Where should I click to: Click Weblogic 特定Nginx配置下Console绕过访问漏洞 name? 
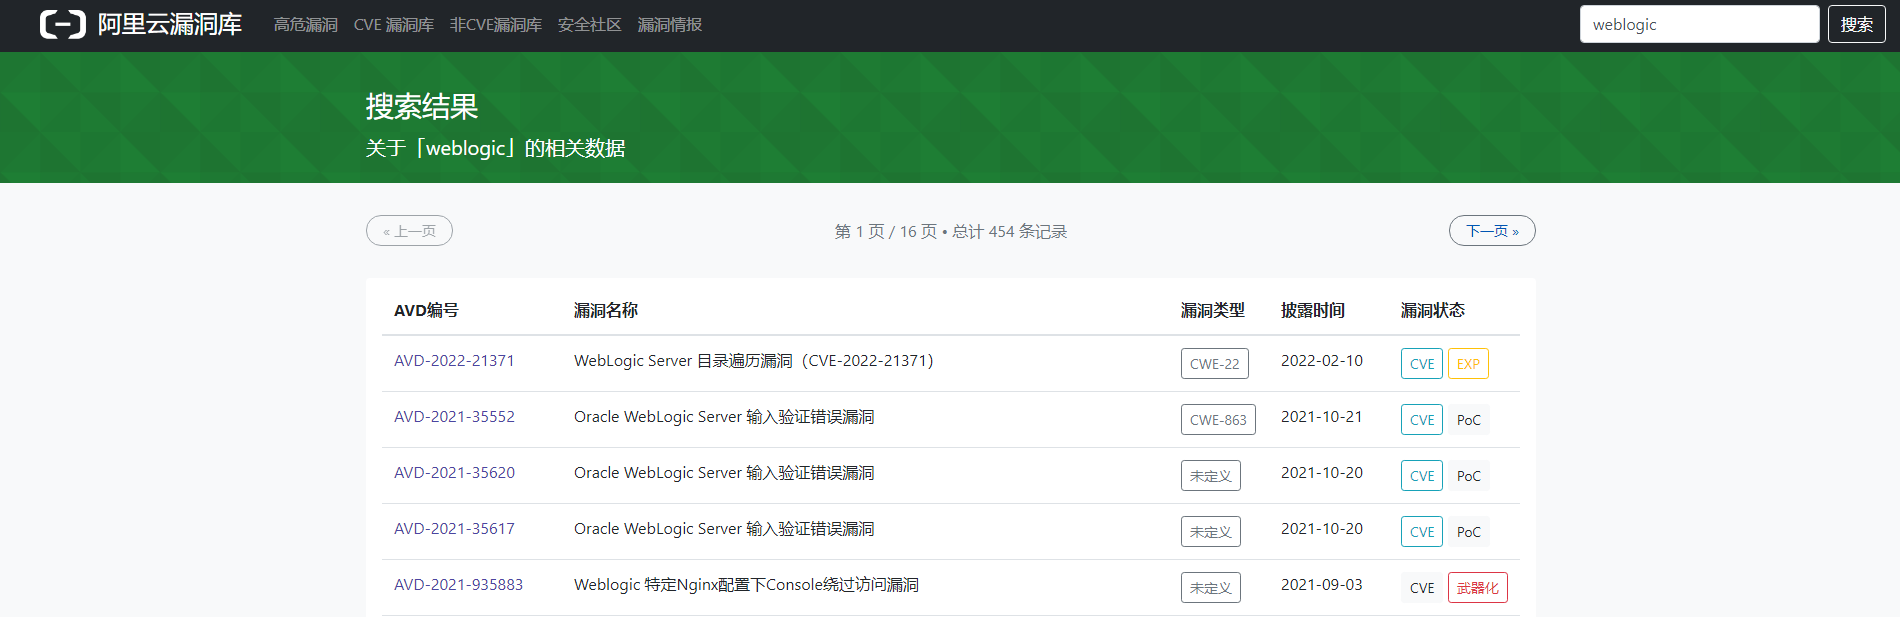tap(746, 585)
